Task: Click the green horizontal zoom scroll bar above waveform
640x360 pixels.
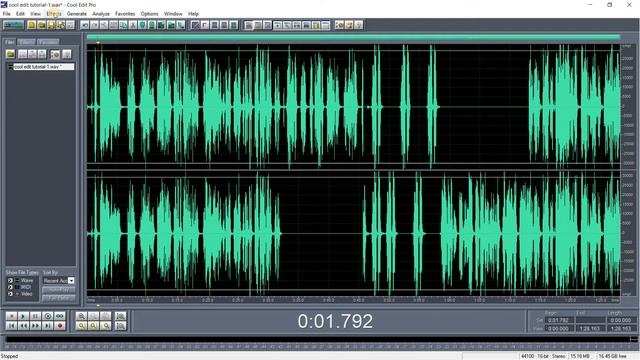Action: point(353,37)
